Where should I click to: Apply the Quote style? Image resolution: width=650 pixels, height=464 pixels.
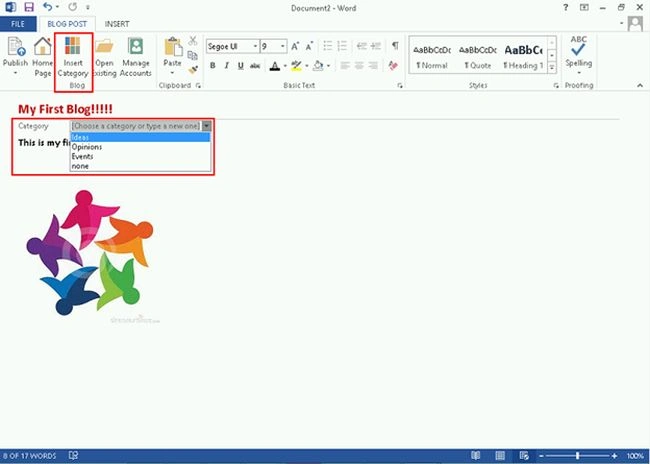coord(478,56)
